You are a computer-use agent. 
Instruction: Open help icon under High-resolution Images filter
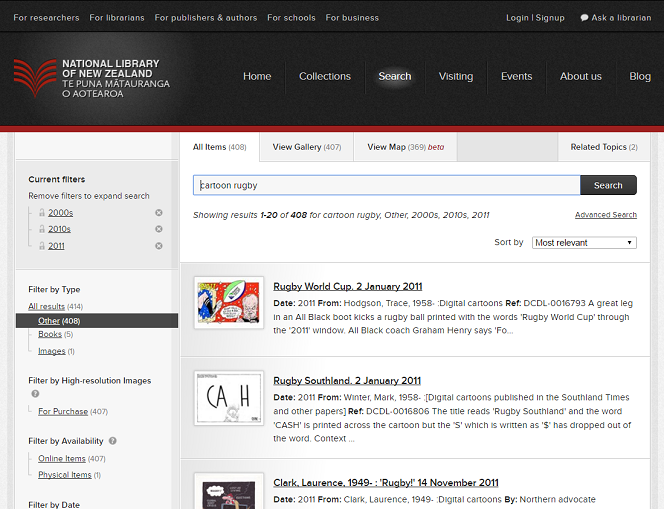click(x=35, y=394)
